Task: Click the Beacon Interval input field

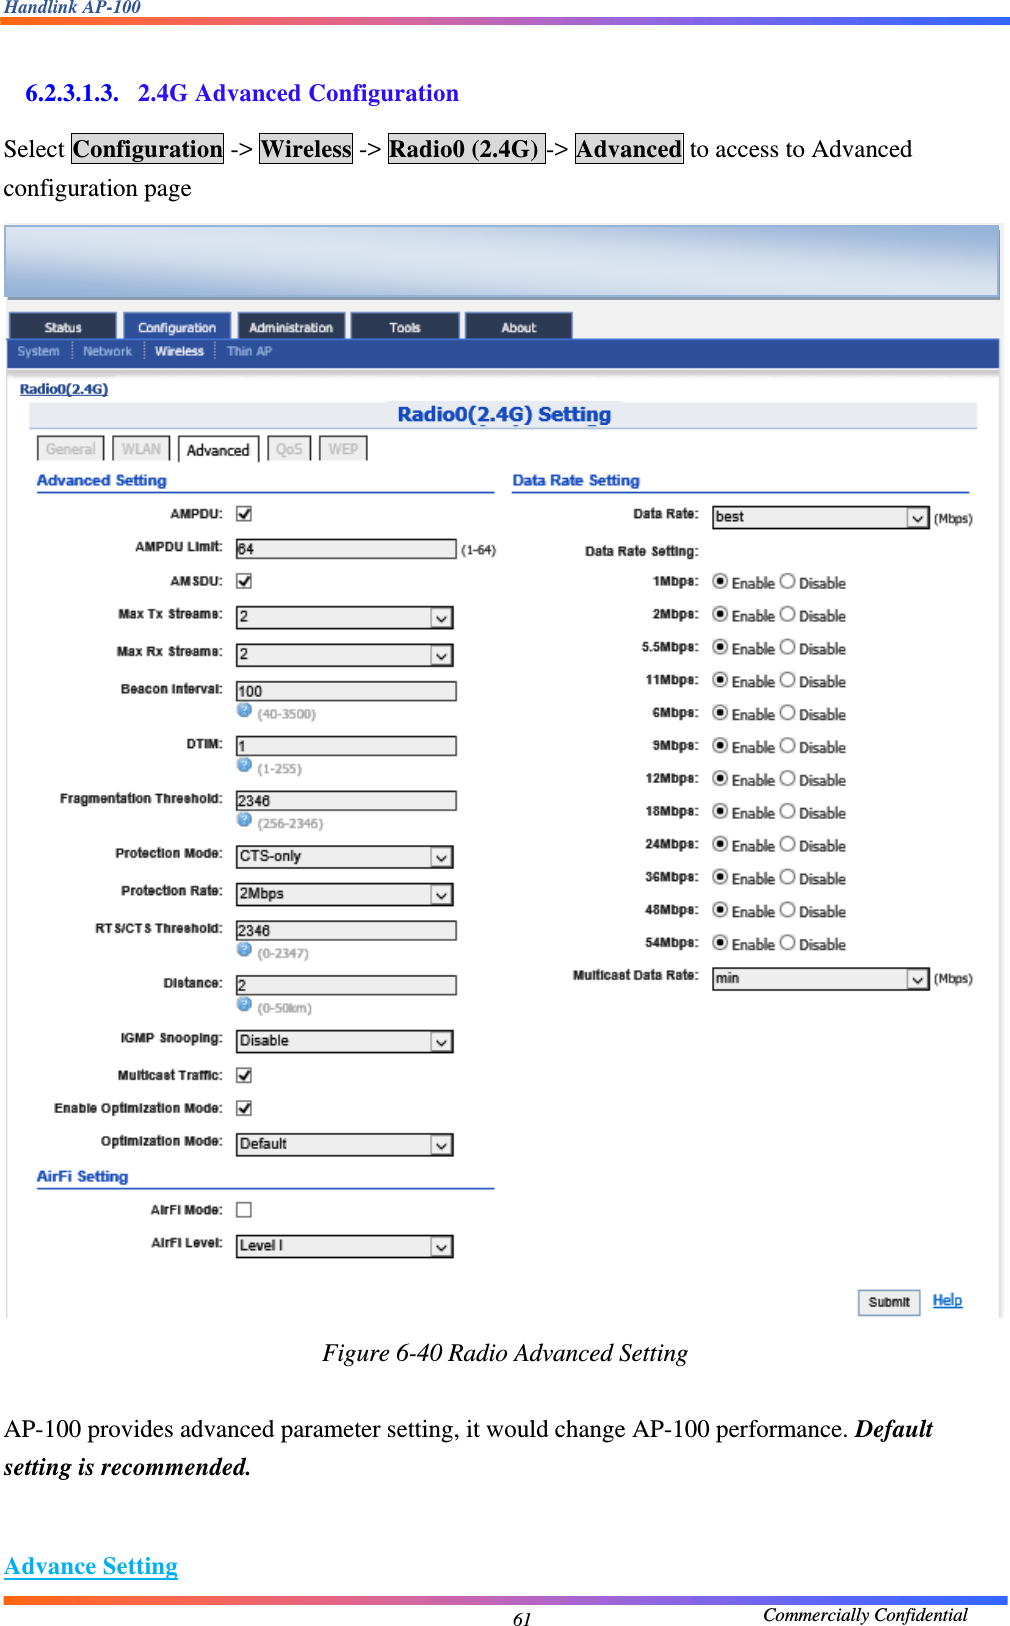Action: point(346,691)
